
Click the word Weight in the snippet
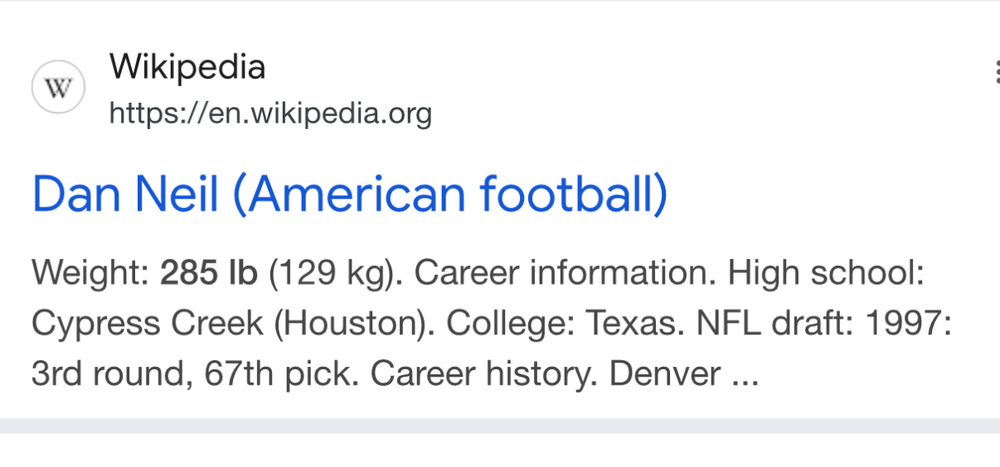[x=88, y=272]
